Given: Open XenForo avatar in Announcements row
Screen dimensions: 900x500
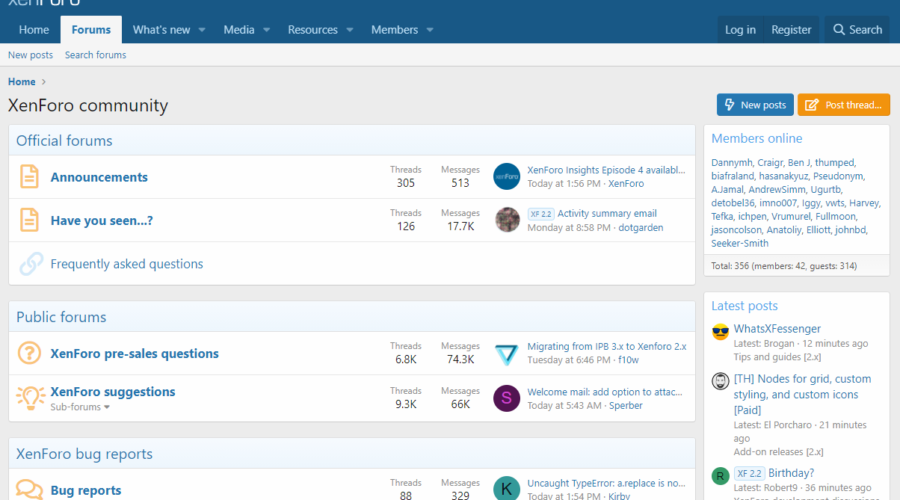Looking at the screenshot, I should click(506, 176).
